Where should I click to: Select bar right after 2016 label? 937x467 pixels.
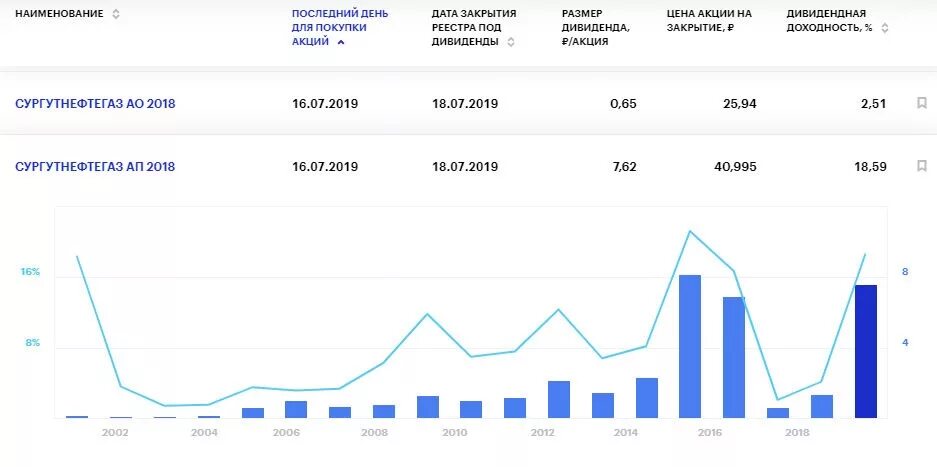click(x=734, y=358)
